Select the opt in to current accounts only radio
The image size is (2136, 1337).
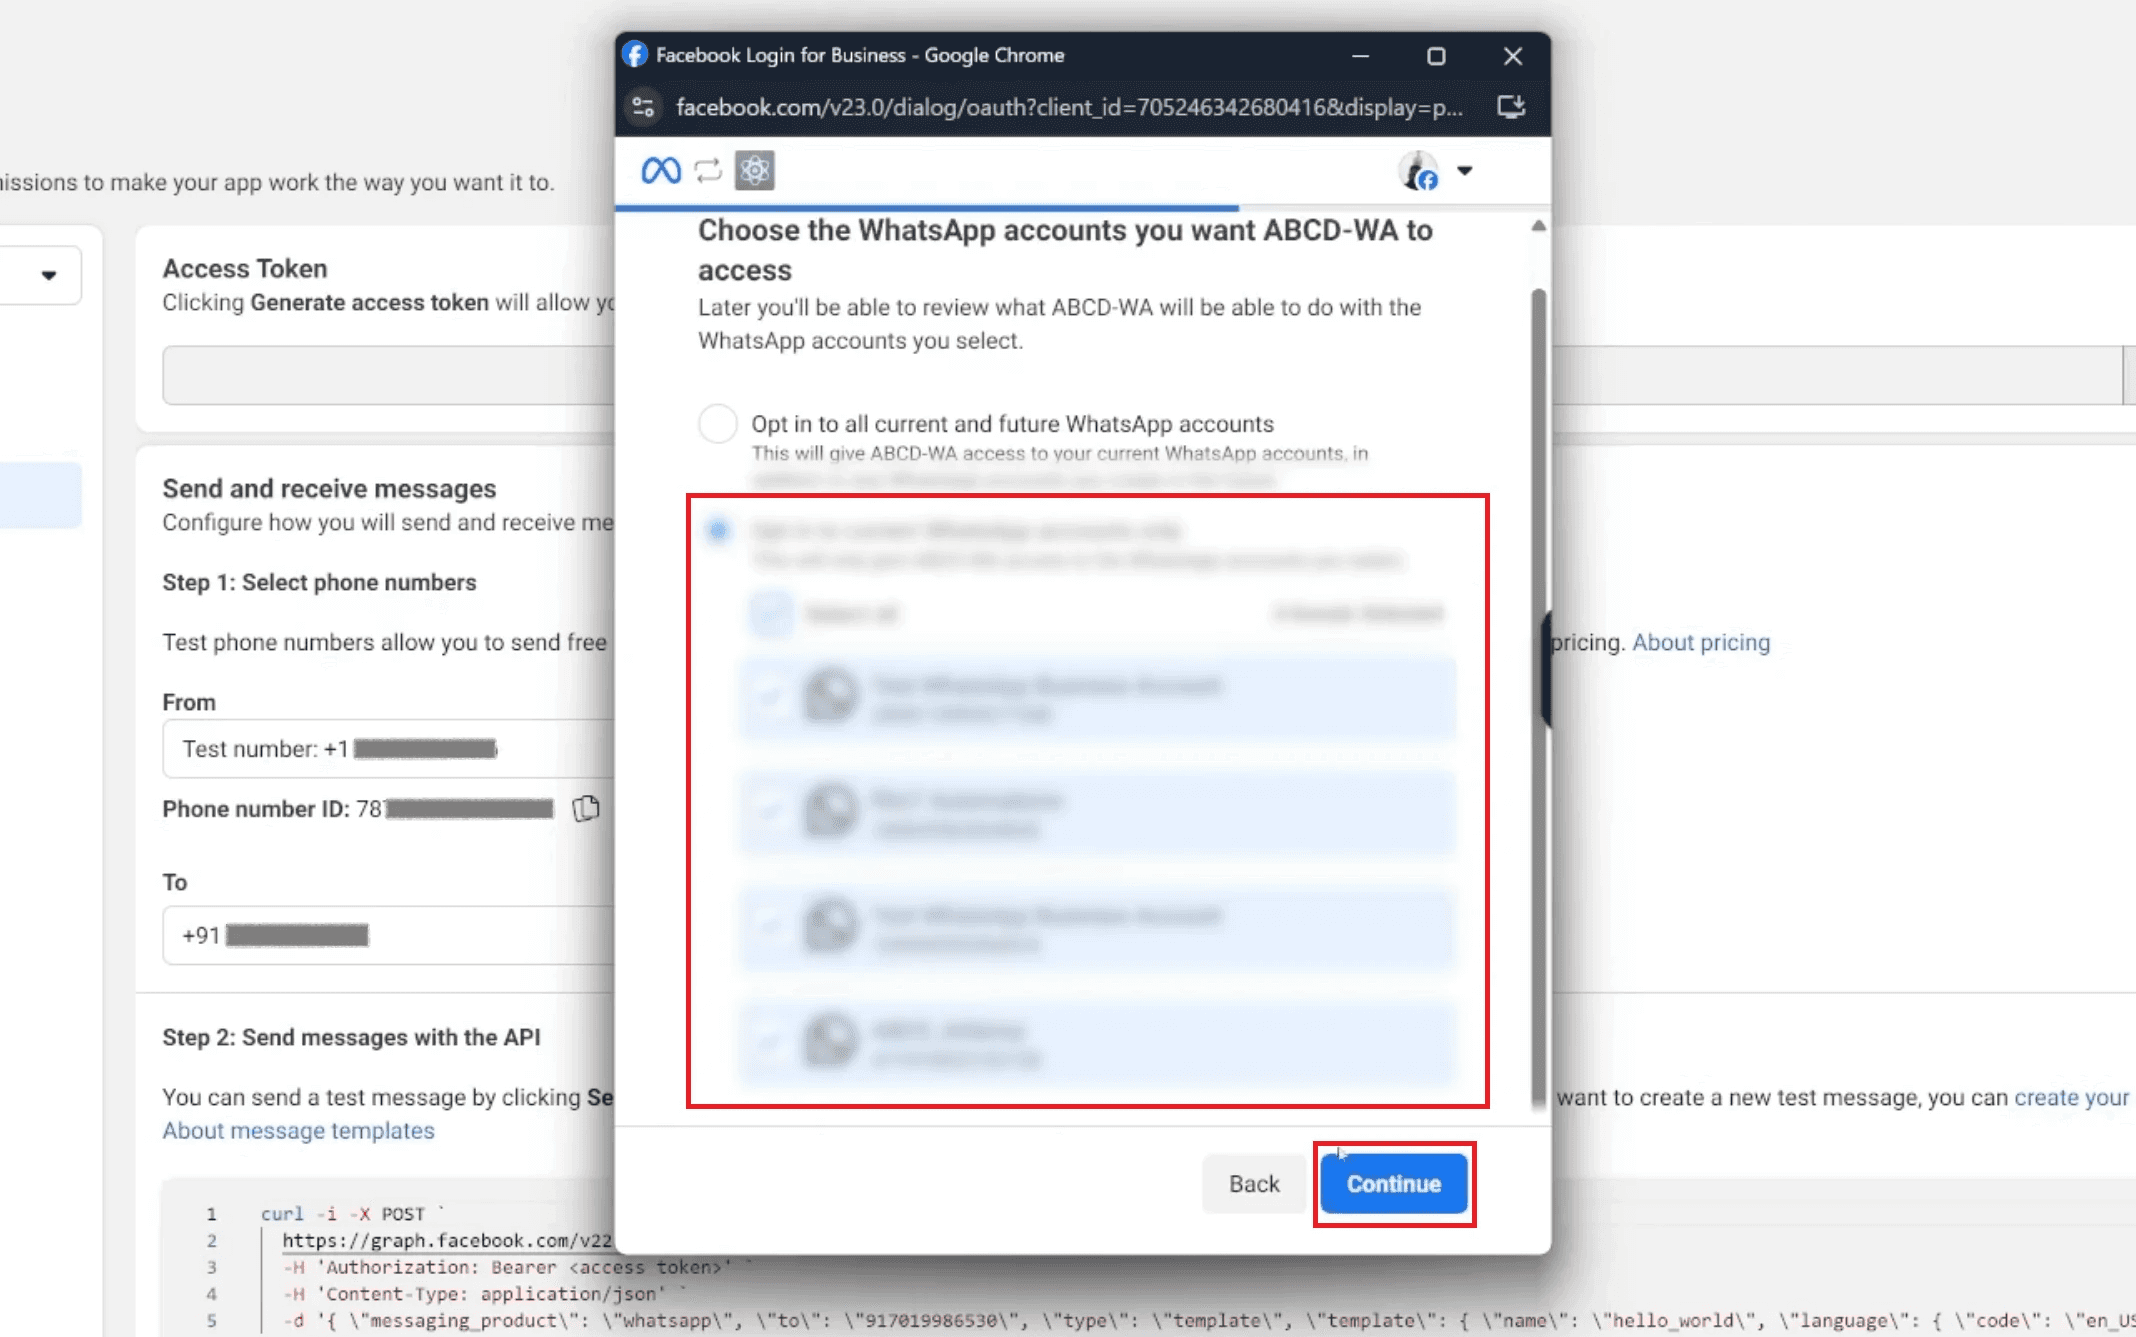pos(717,530)
